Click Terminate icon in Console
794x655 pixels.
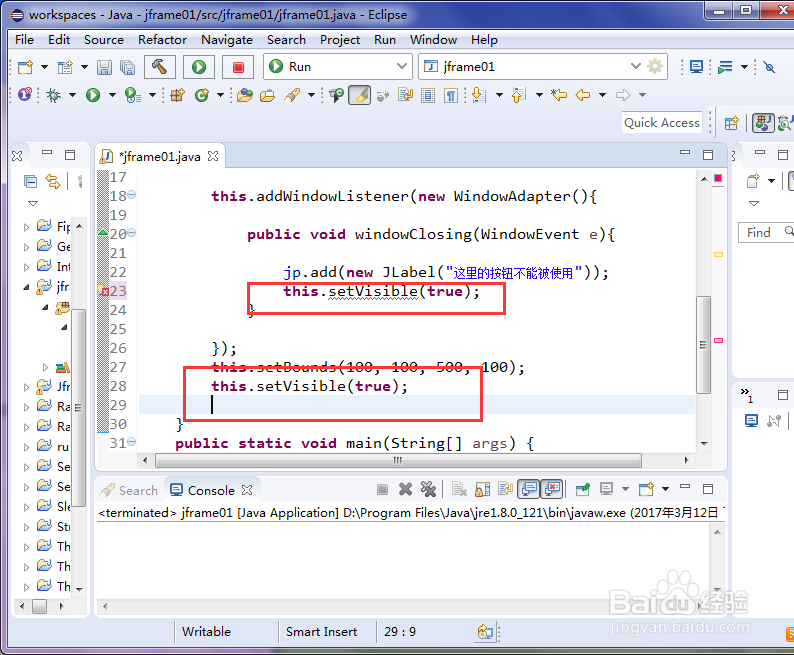click(x=382, y=489)
